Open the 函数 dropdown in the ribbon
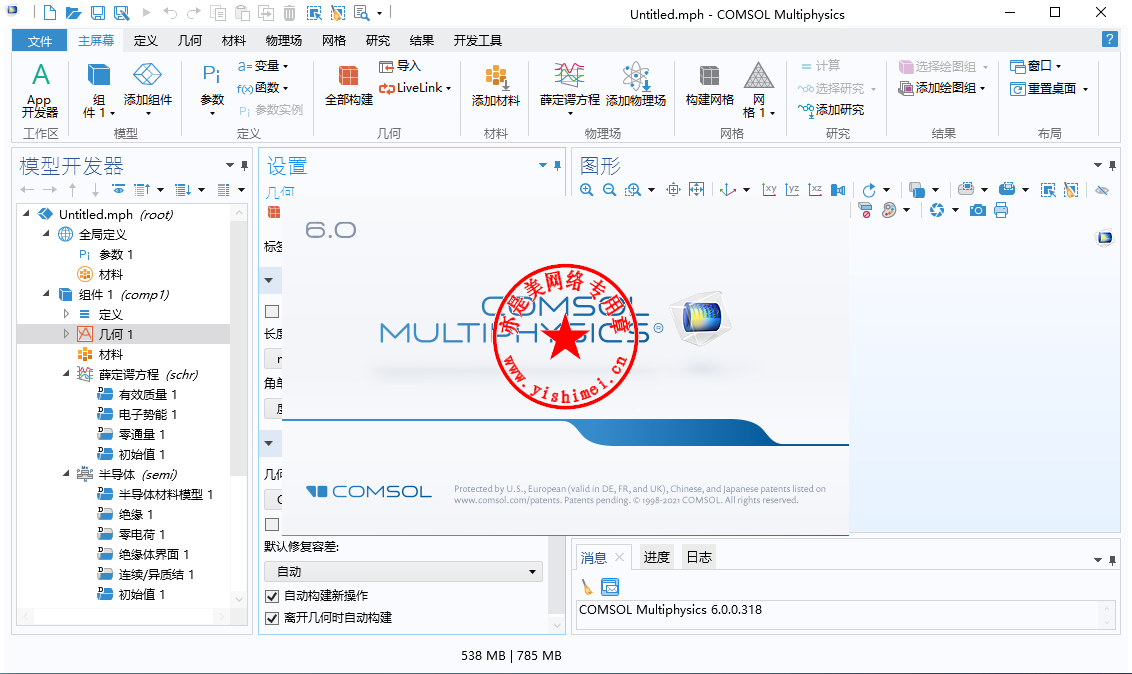The width and height of the screenshot is (1132, 674). click(264, 88)
